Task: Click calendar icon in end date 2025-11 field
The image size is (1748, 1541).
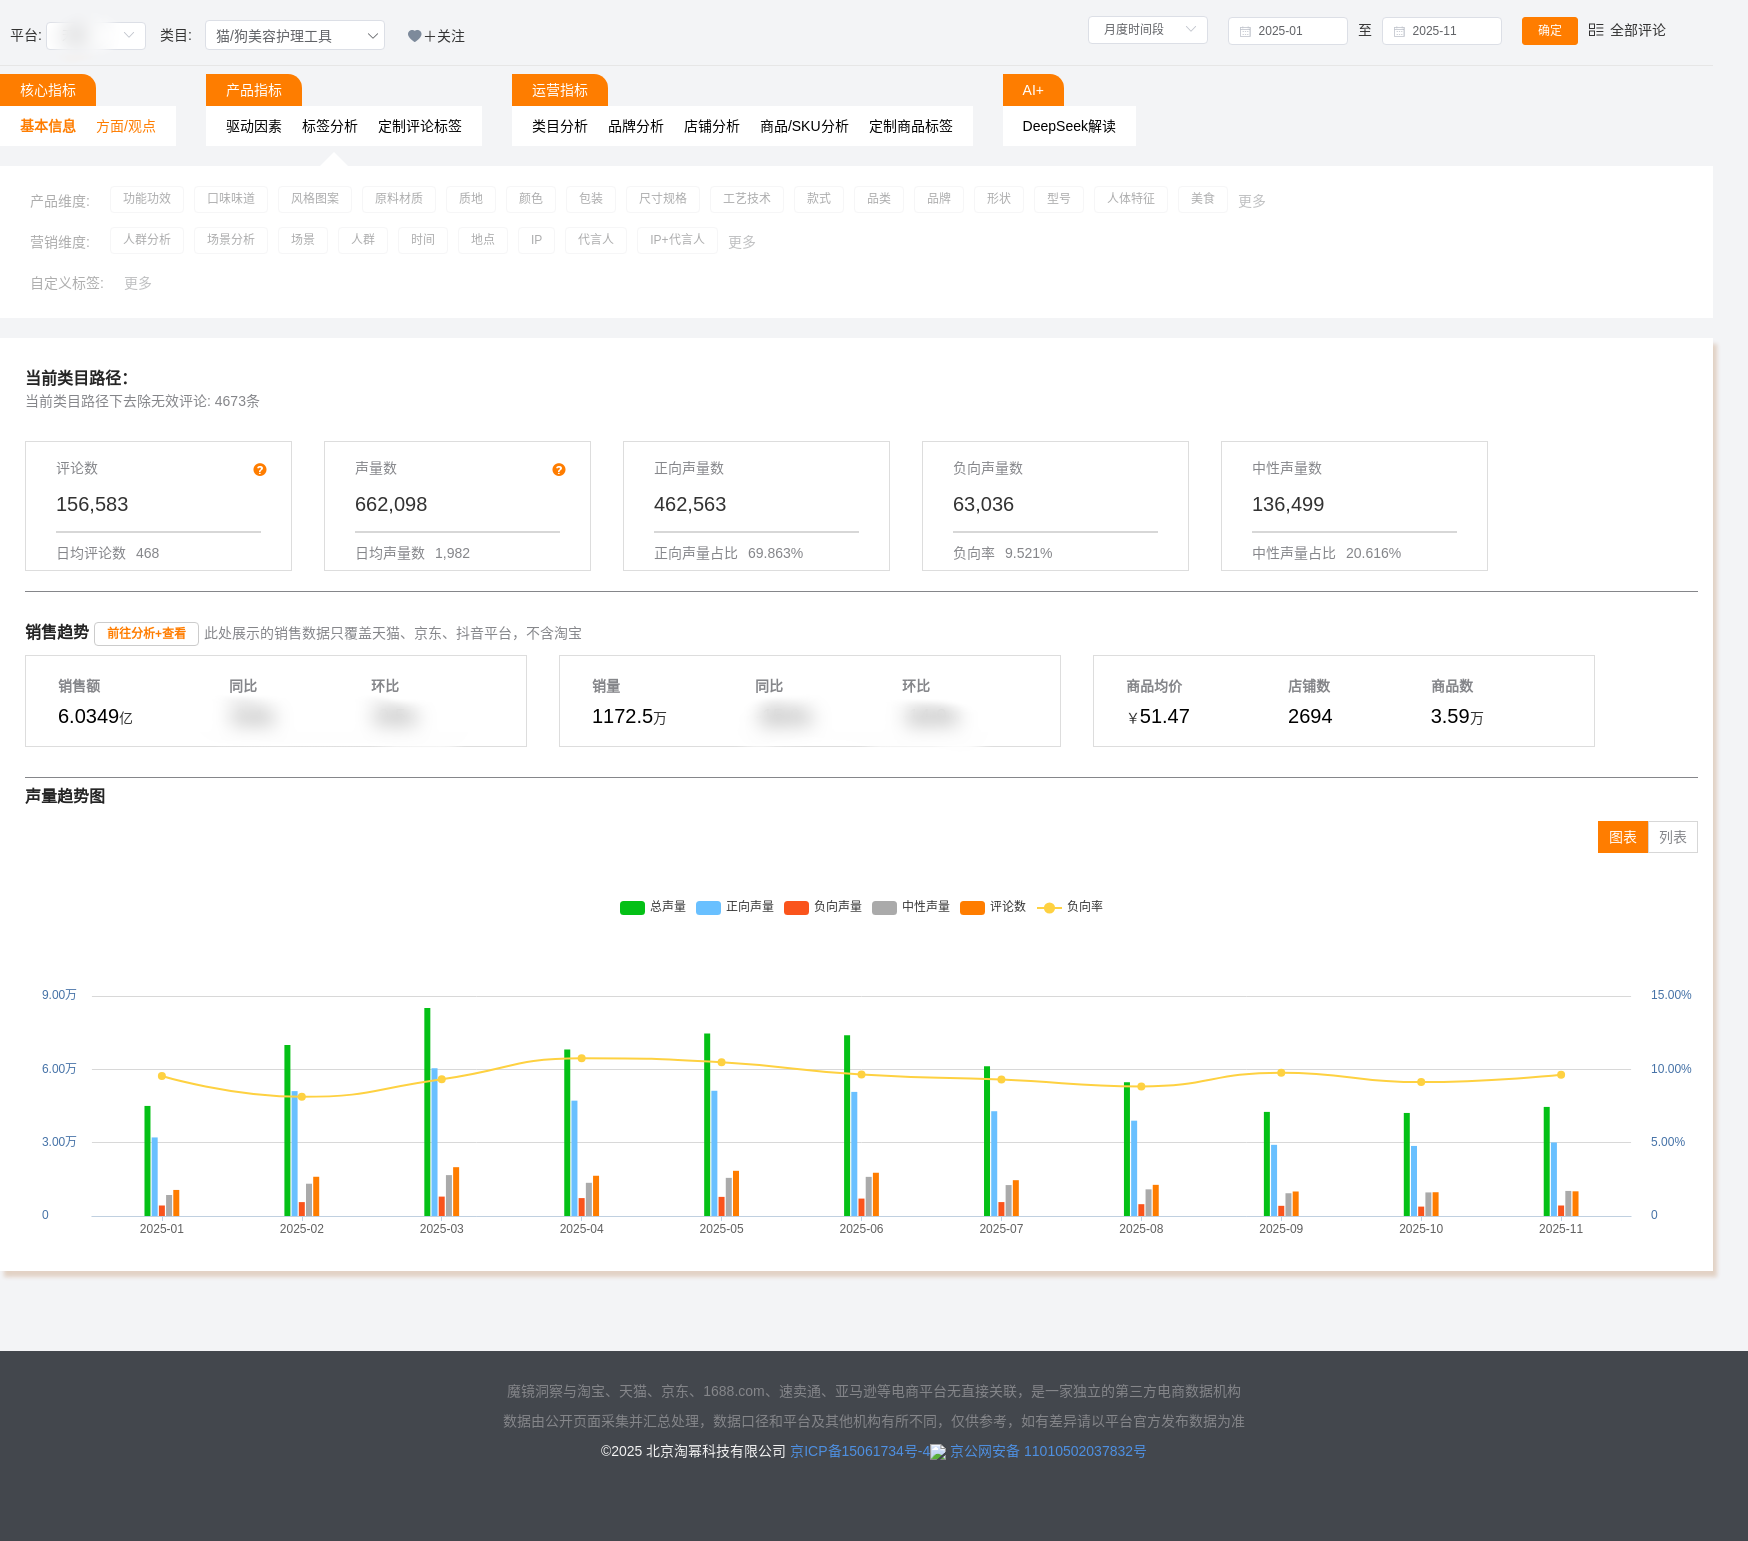Action: 1399,31
